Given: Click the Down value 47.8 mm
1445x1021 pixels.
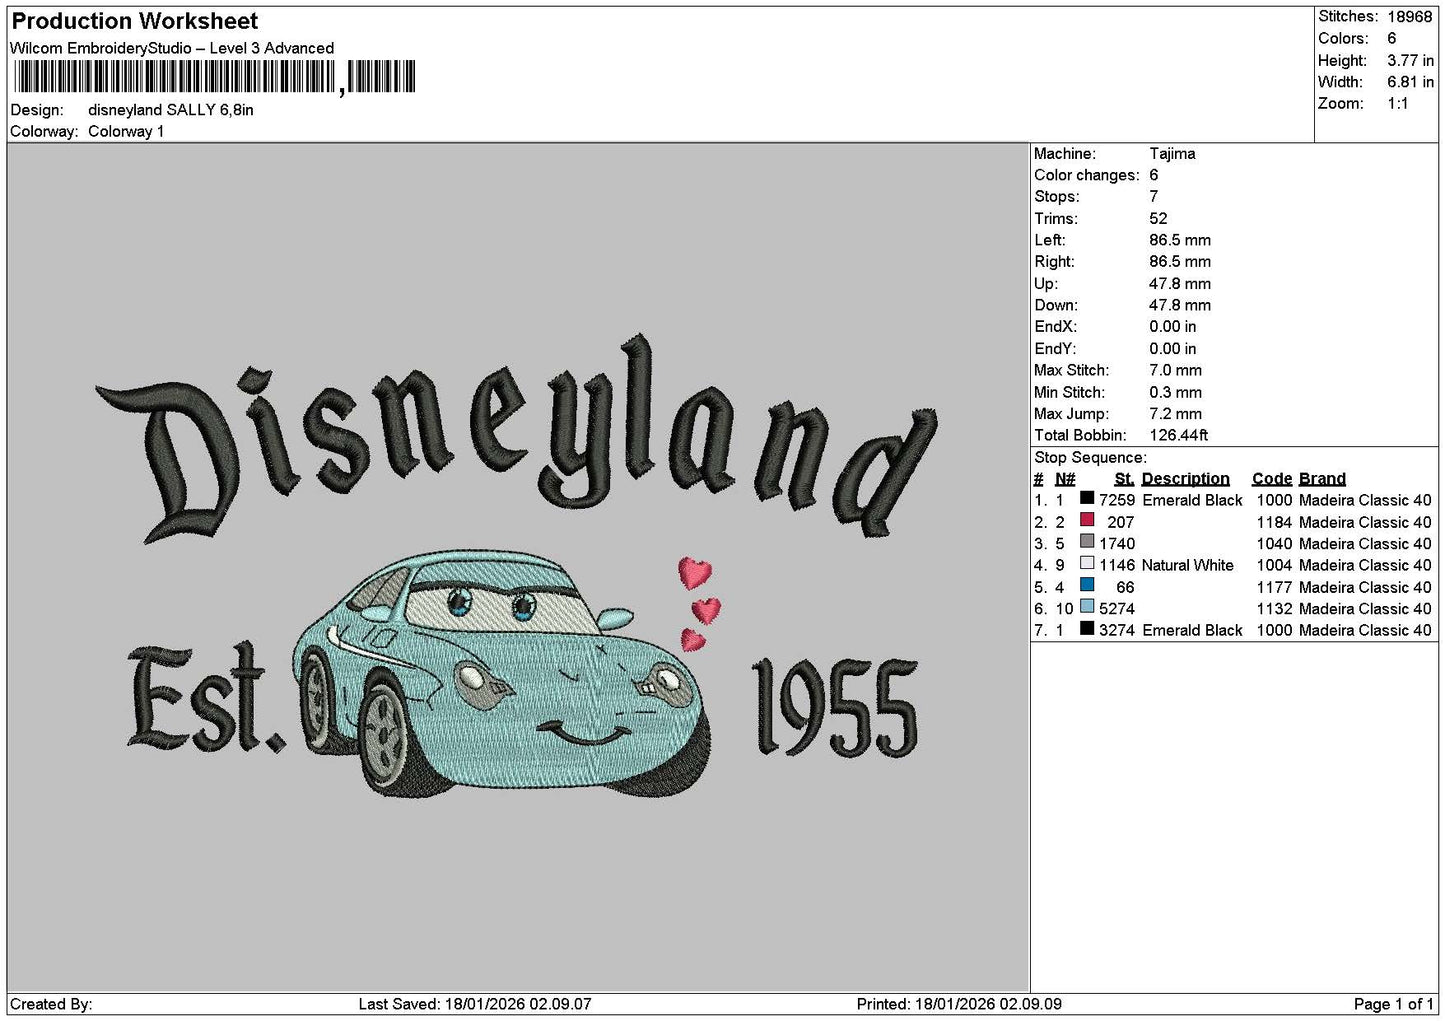Looking at the screenshot, I should pos(1180,305).
